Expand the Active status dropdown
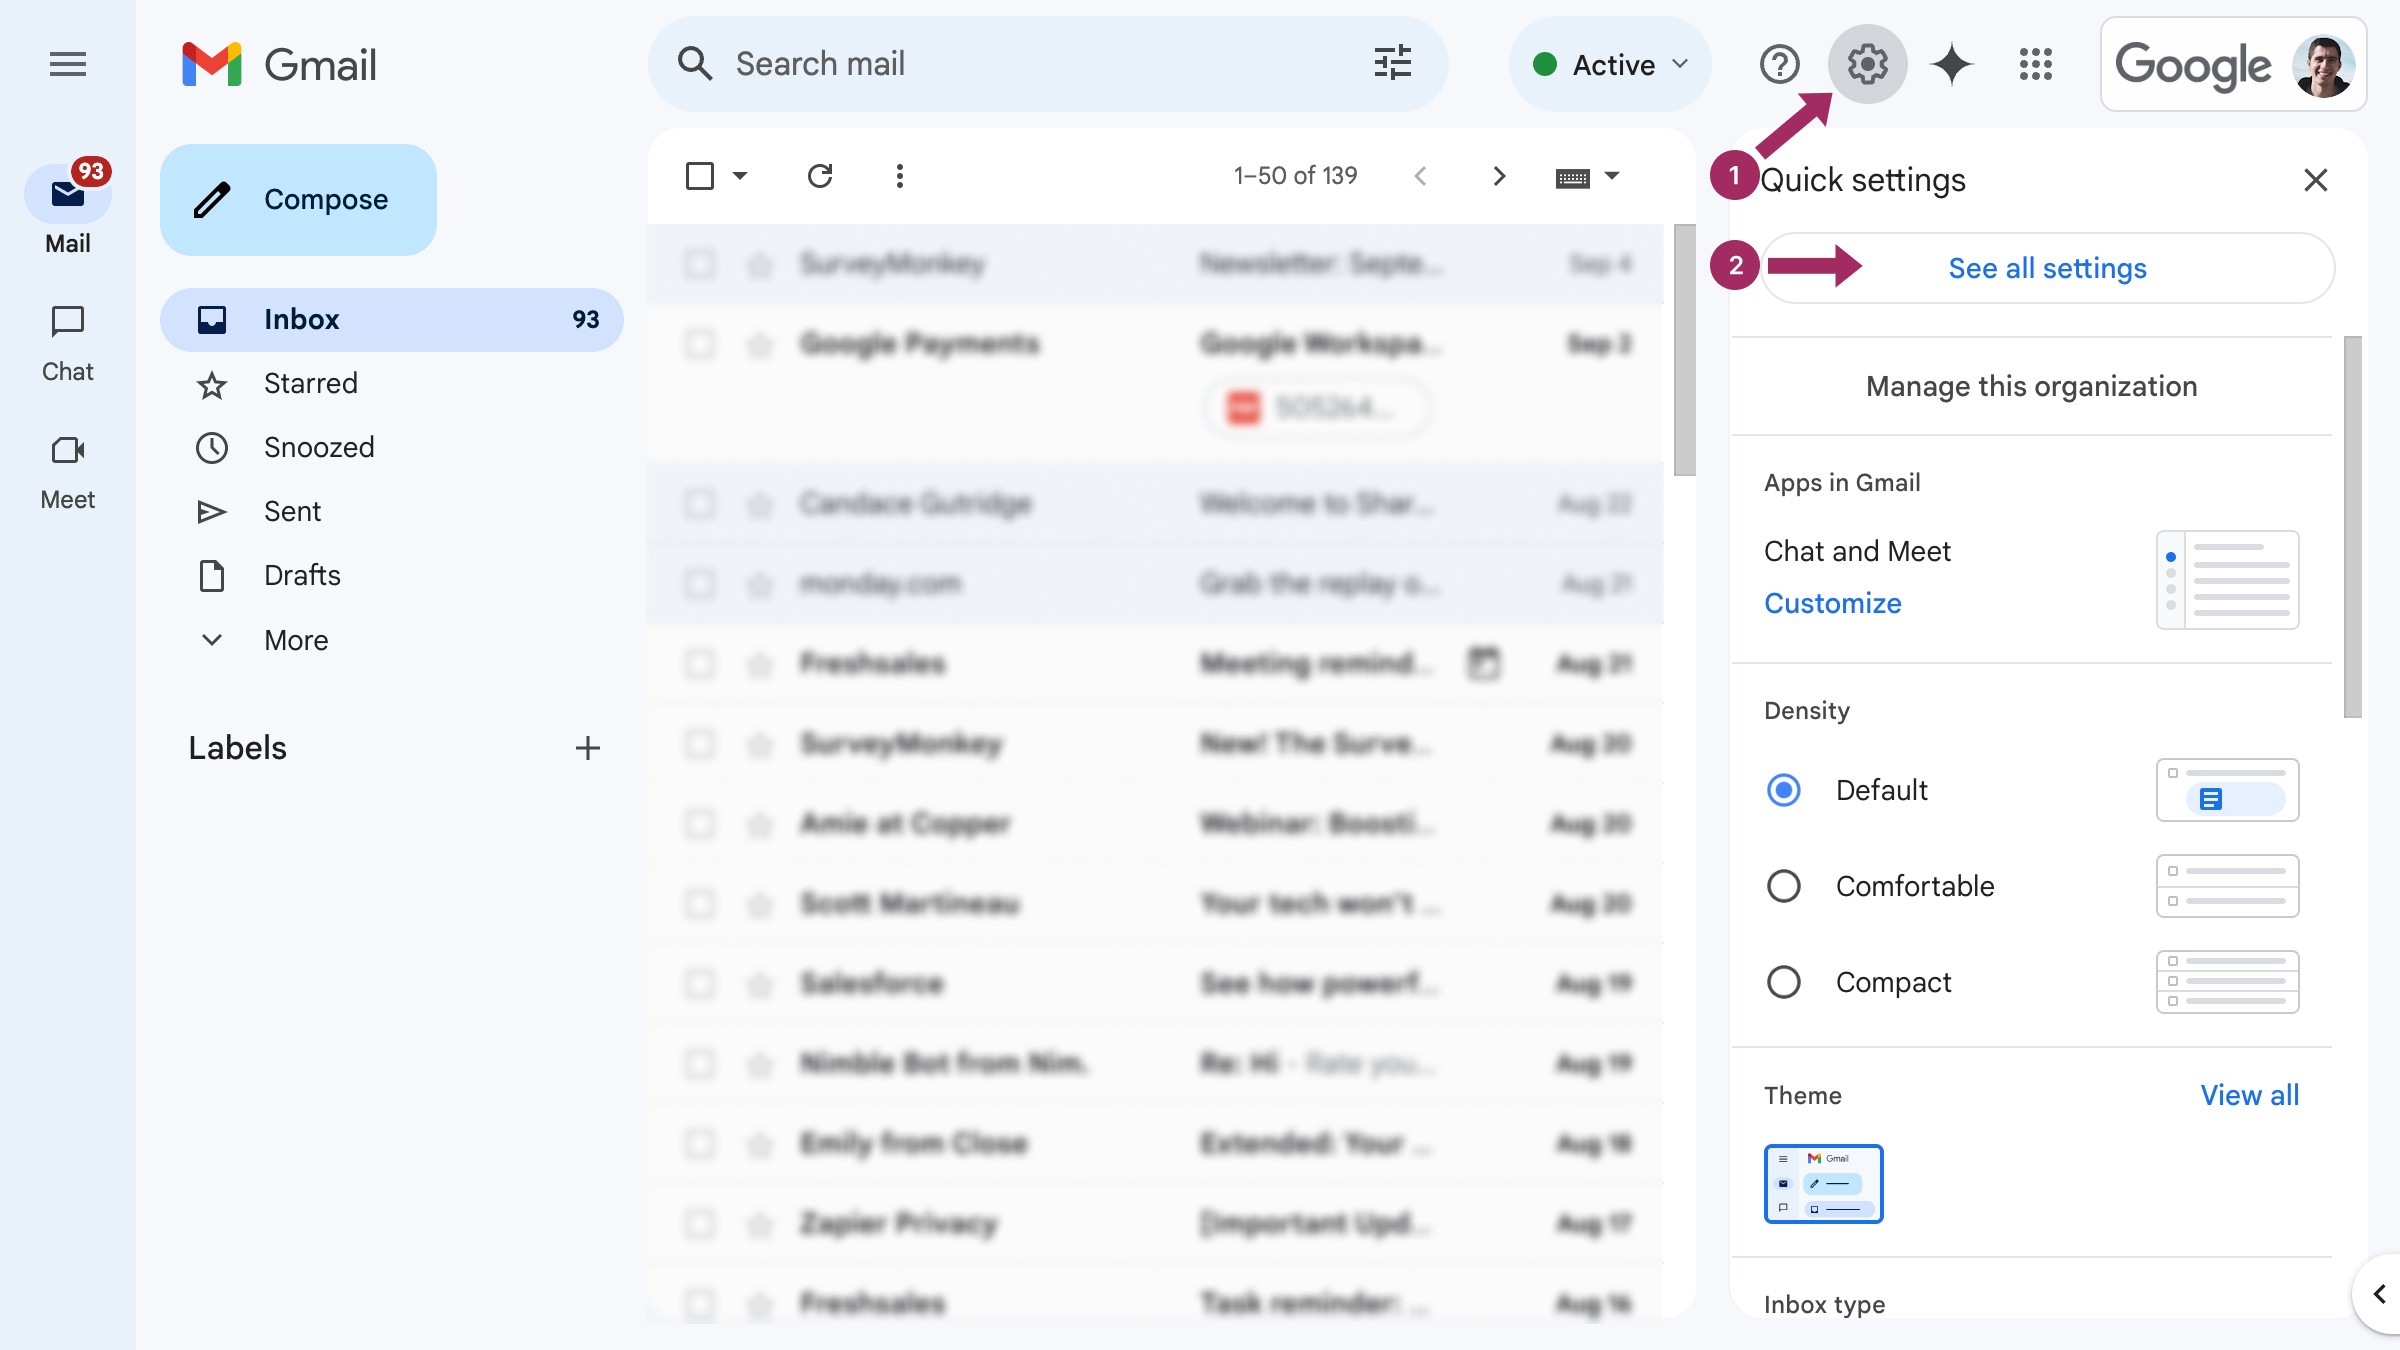 pyautogui.click(x=1610, y=65)
